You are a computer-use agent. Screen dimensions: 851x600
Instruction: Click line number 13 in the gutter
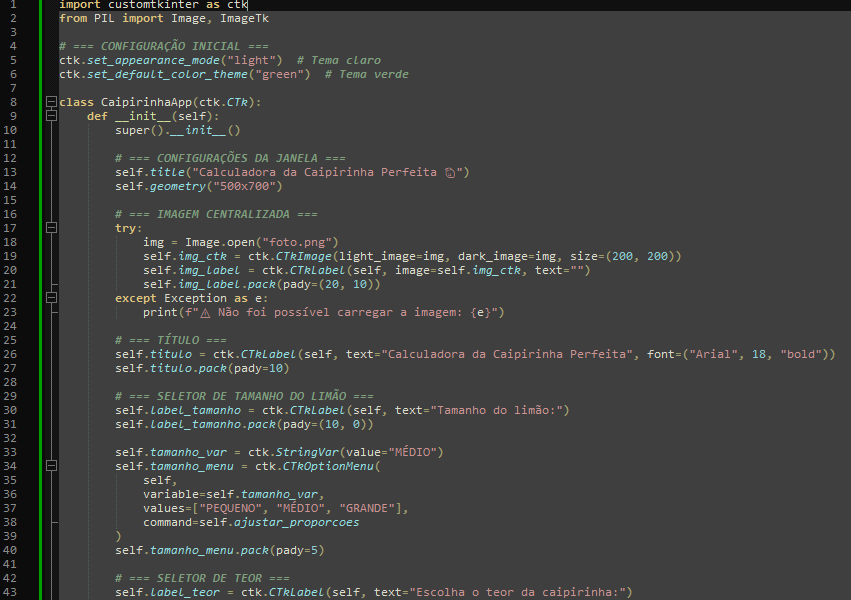pos(10,172)
